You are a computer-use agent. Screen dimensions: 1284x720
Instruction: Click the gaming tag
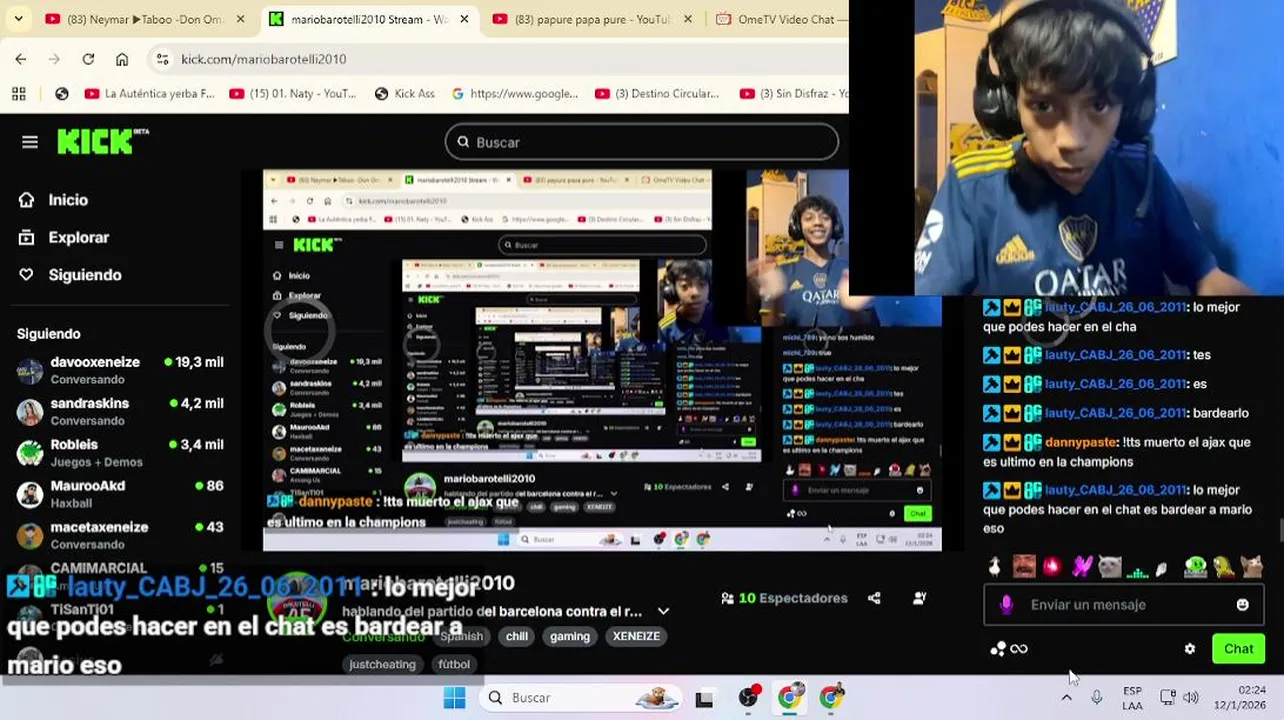(x=570, y=636)
